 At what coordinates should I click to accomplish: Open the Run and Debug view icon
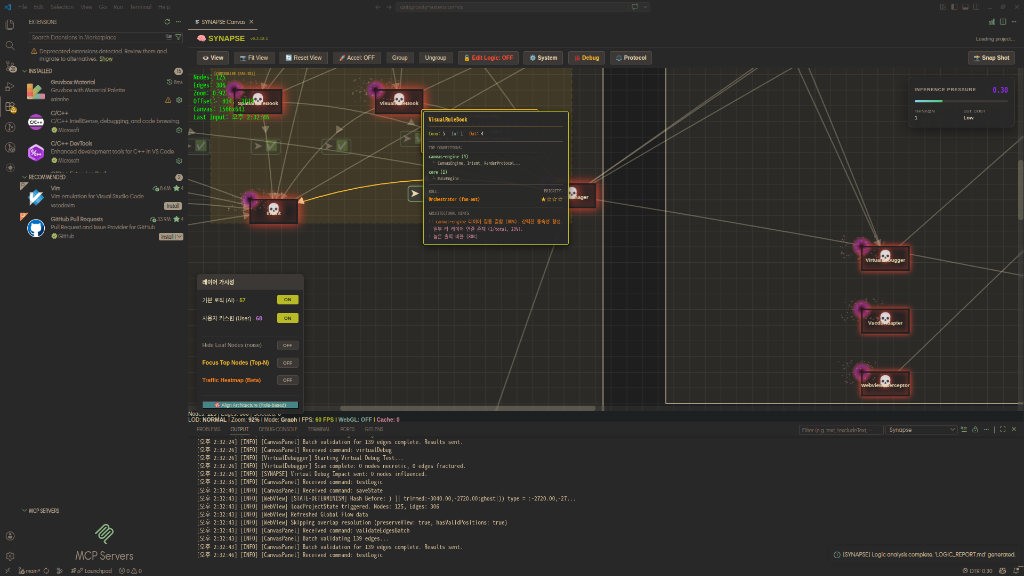click(10, 87)
